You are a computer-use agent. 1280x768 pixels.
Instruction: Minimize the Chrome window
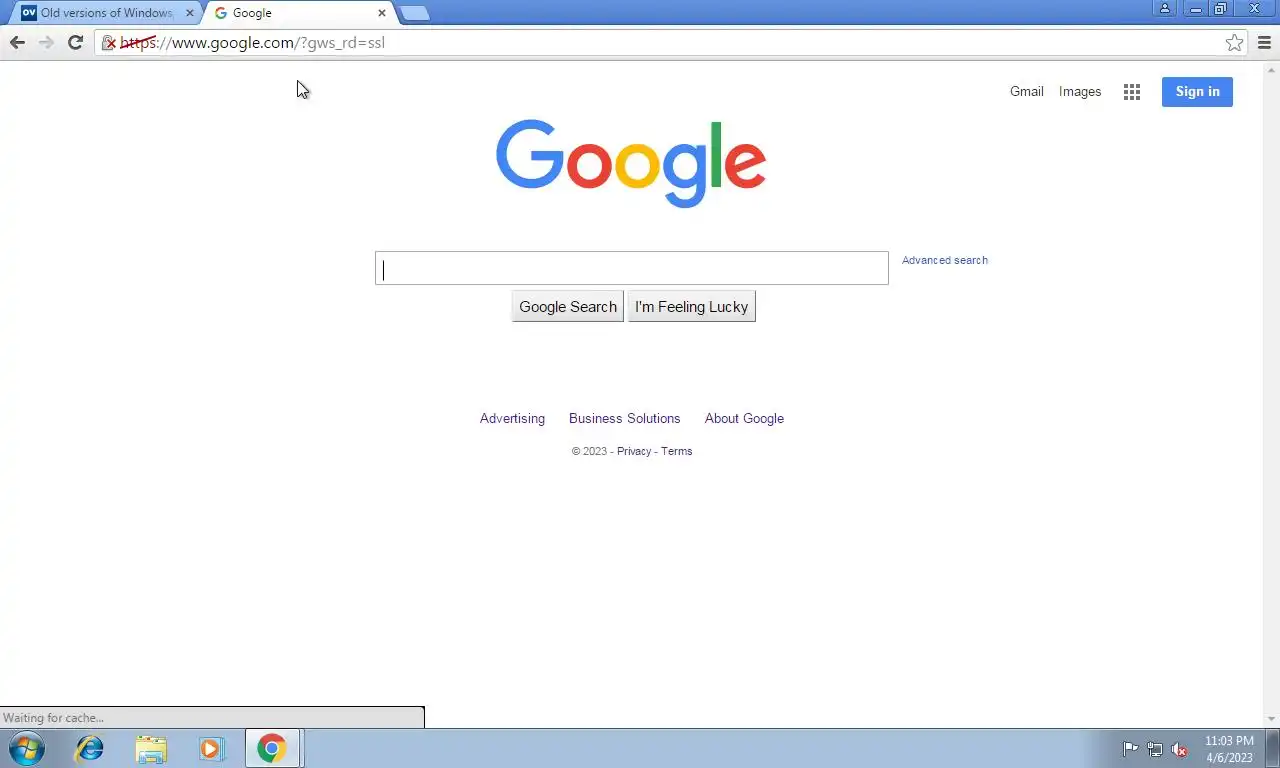1195,8
